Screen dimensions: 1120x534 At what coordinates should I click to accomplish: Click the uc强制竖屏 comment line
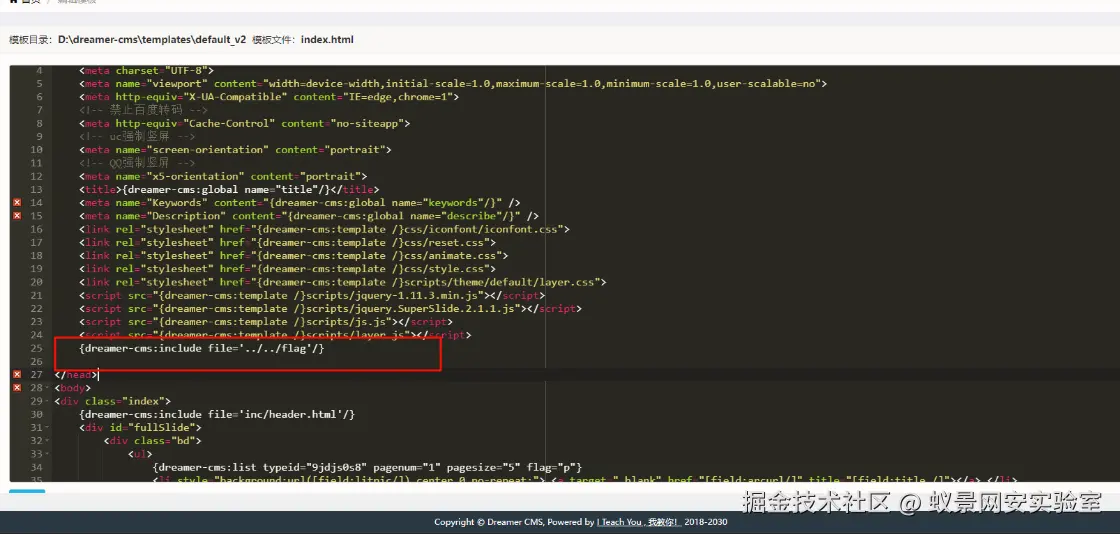coord(137,136)
